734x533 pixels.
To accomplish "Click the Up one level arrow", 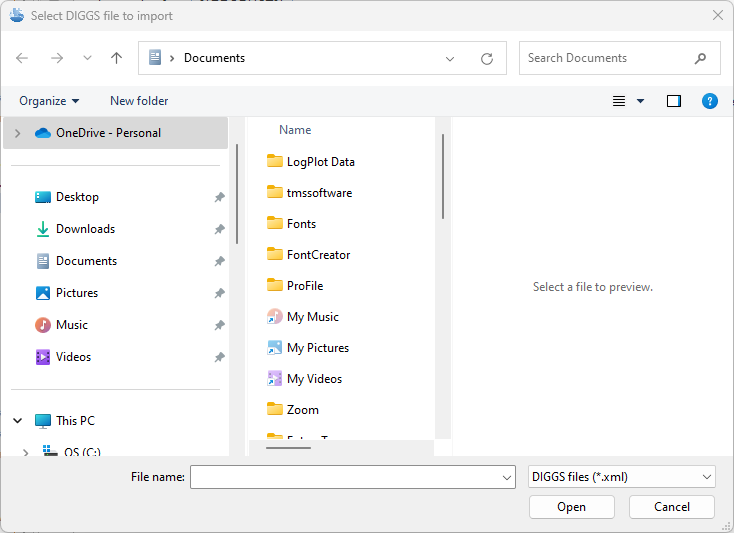I will pos(116,58).
